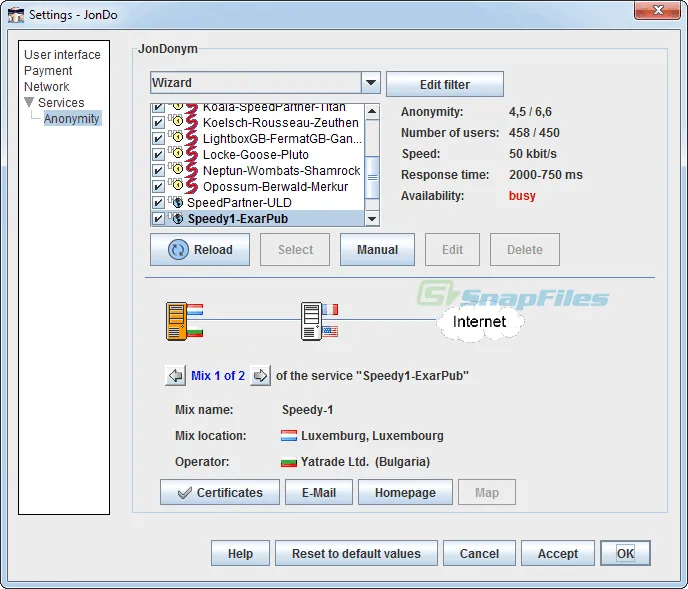Click the first mix server icon (orange)

[176, 321]
